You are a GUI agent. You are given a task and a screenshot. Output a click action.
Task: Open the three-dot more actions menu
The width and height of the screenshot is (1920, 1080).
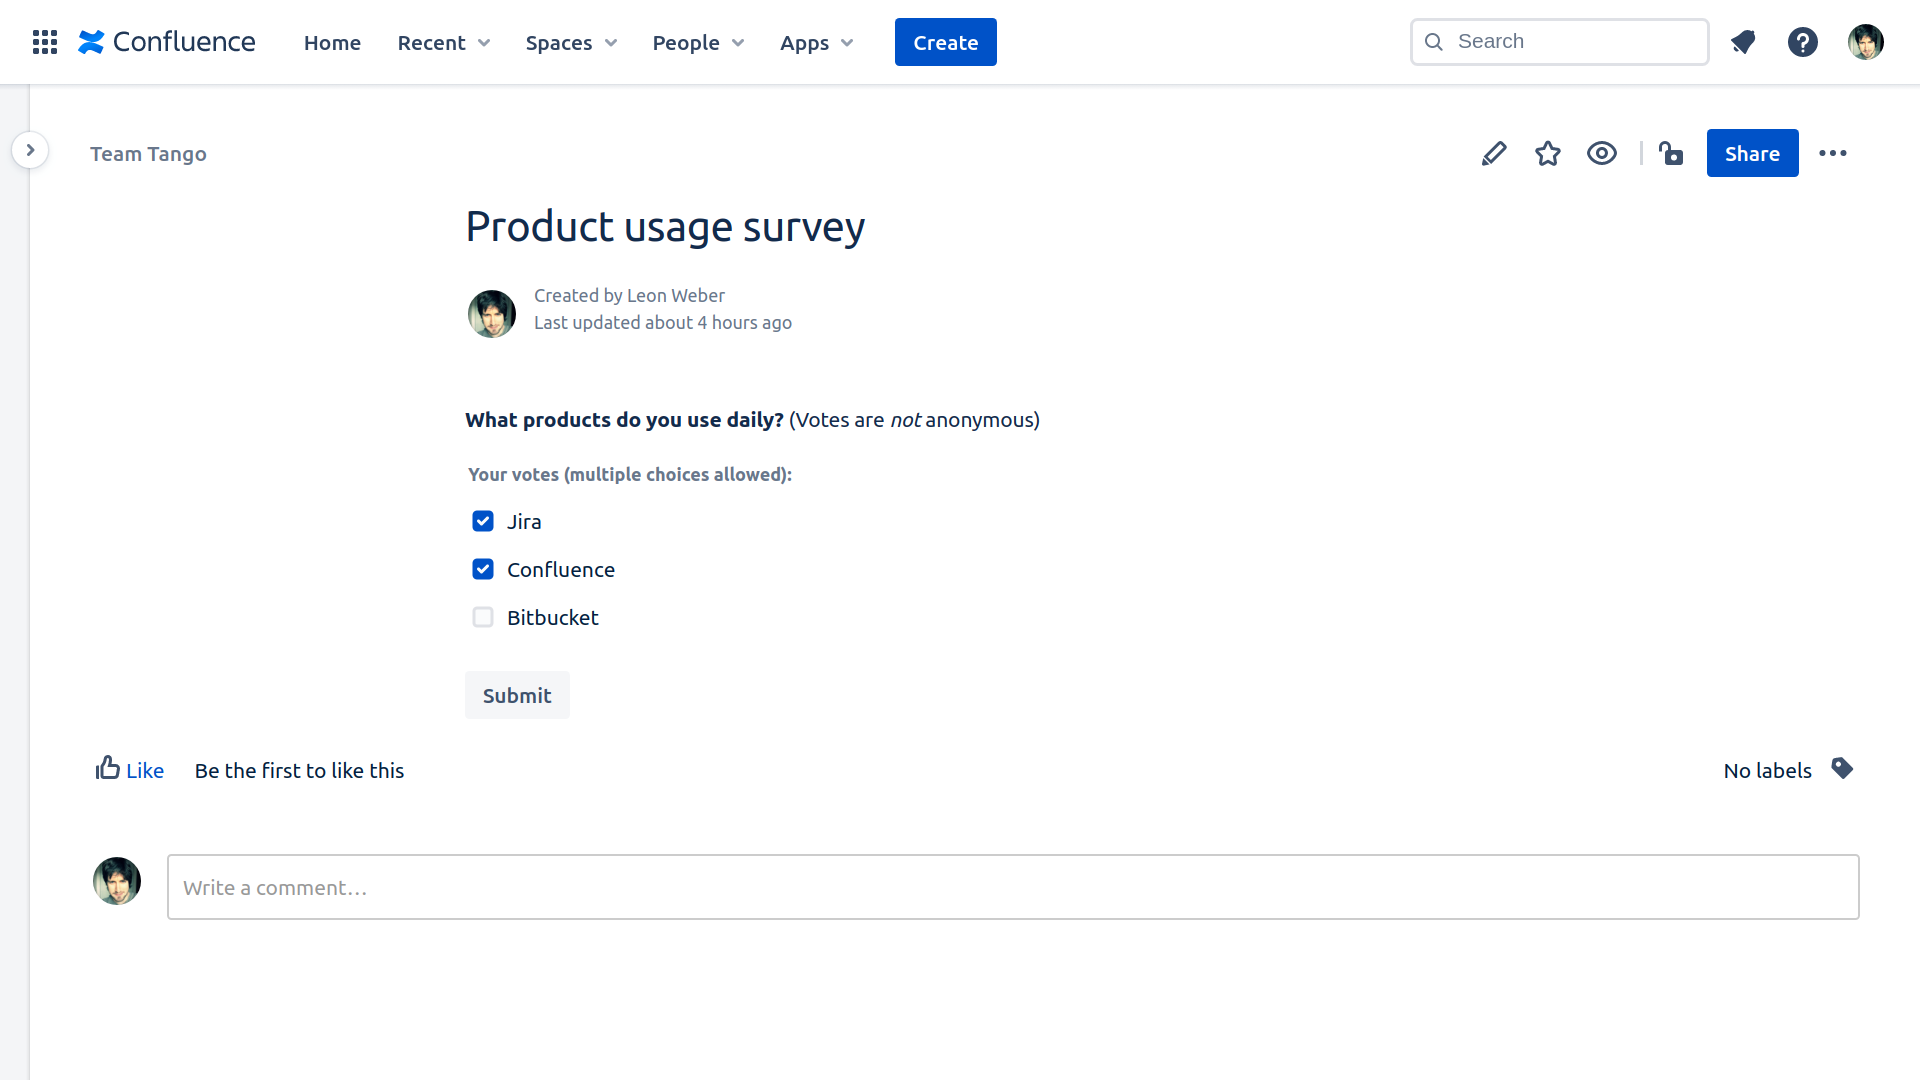[1833, 153]
